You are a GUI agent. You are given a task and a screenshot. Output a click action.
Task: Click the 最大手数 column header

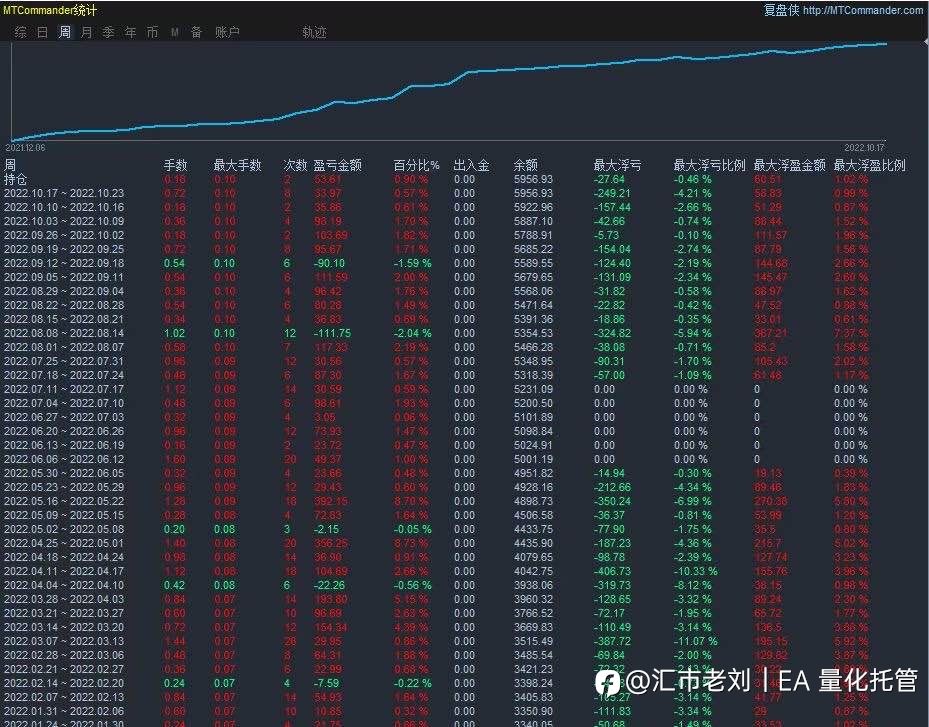coord(238,165)
